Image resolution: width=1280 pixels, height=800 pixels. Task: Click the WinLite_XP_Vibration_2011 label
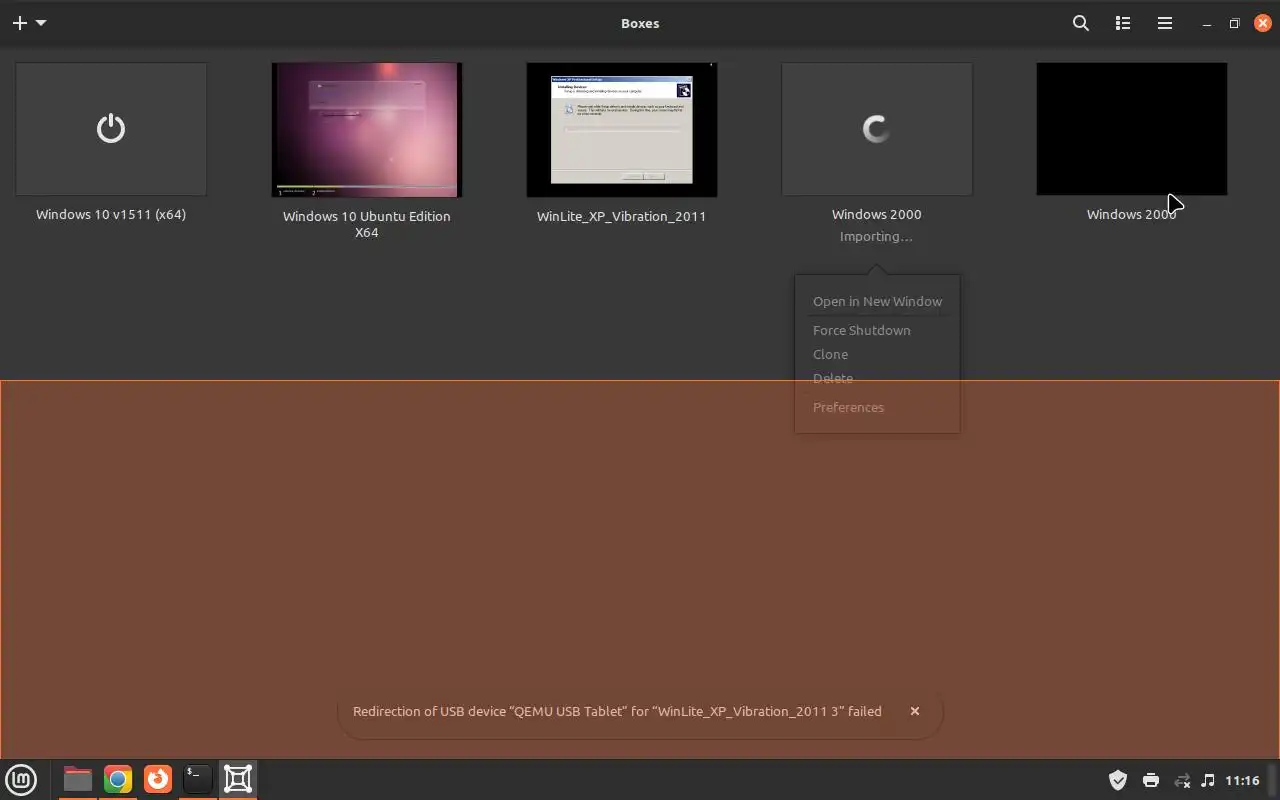tap(622, 216)
